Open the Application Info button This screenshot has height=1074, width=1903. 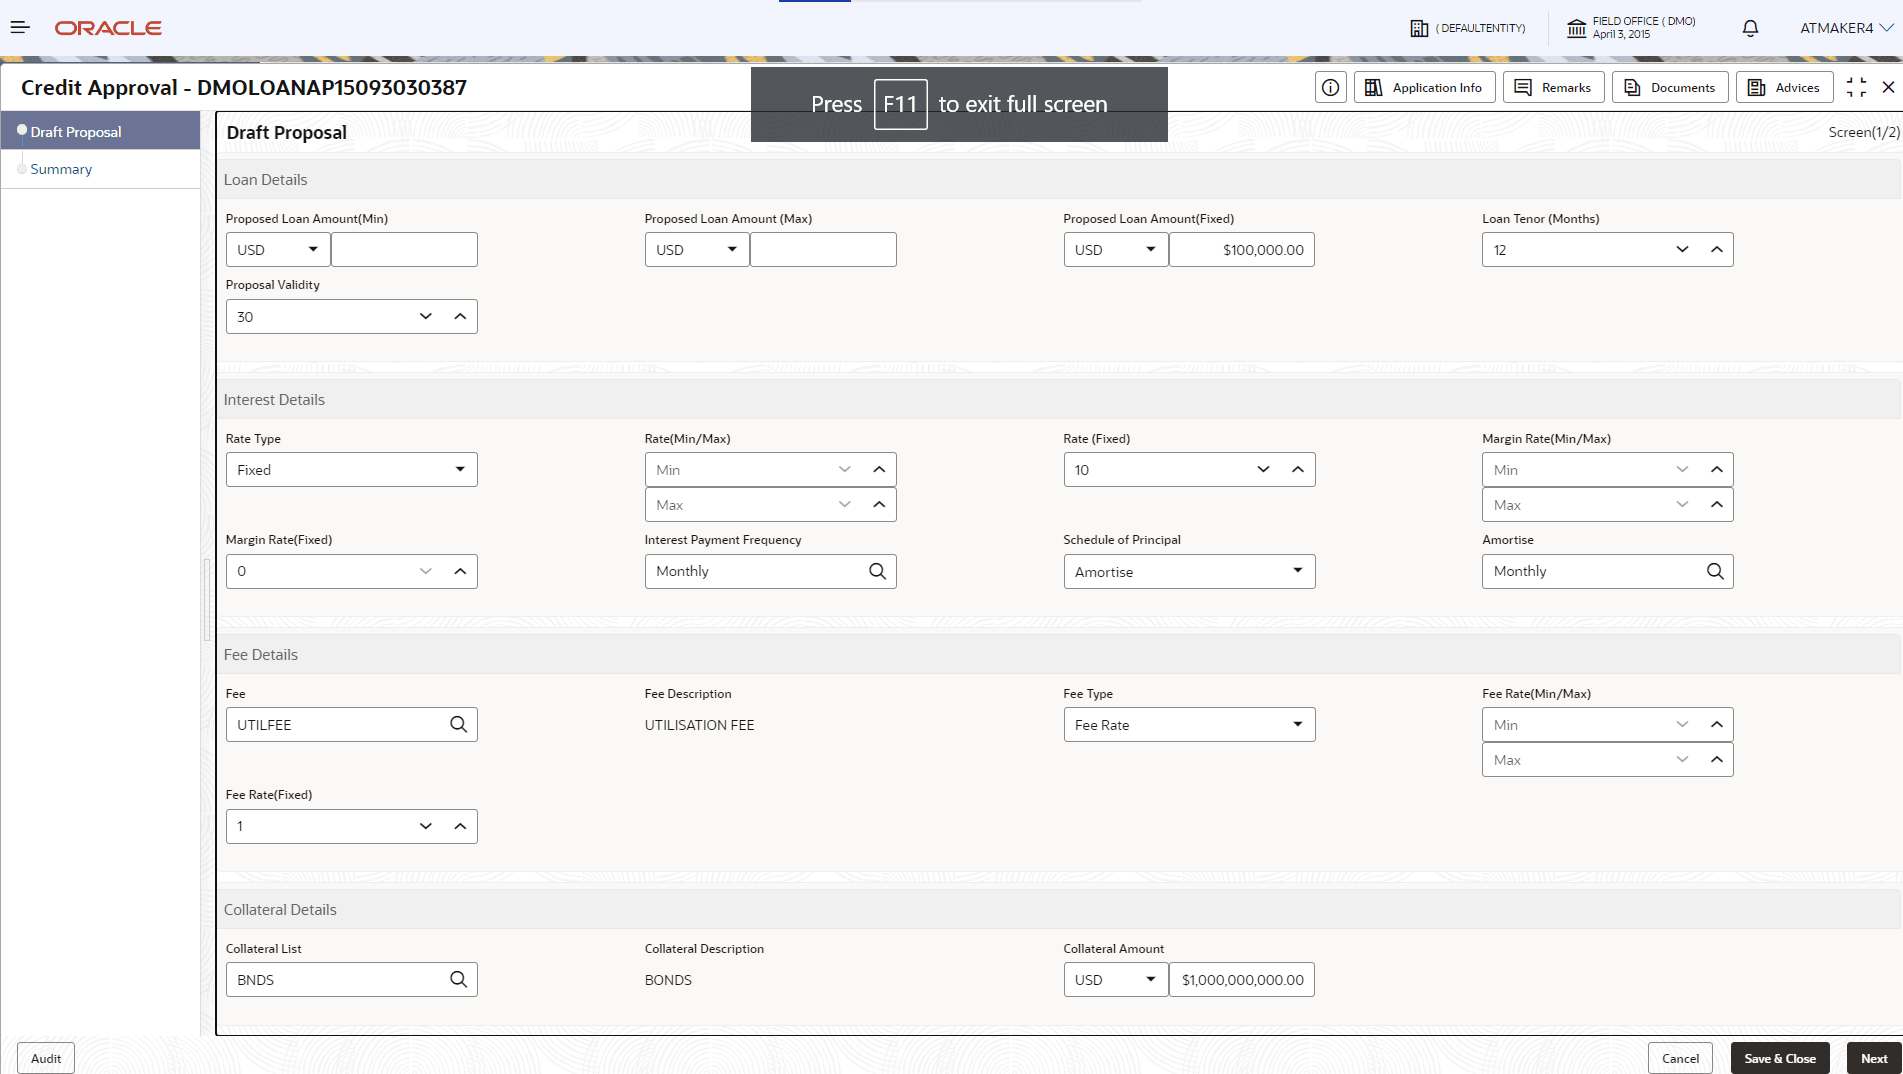point(1425,88)
